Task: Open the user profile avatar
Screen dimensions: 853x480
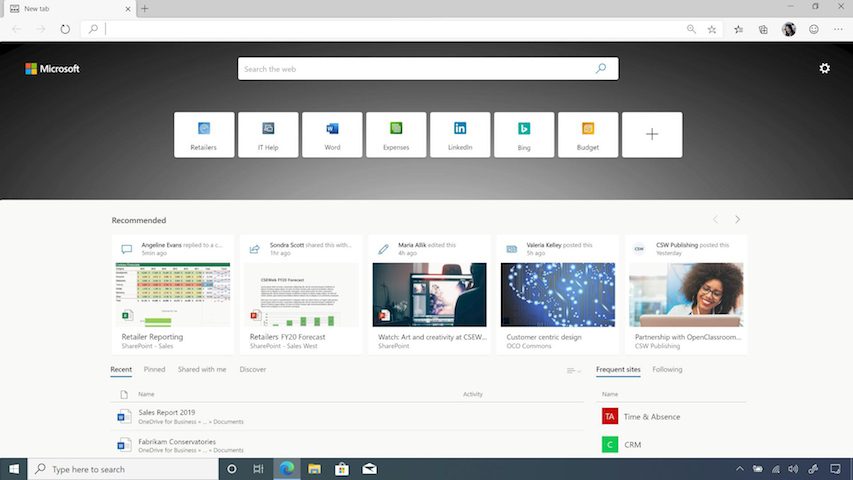Action: pyautogui.click(x=789, y=30)
